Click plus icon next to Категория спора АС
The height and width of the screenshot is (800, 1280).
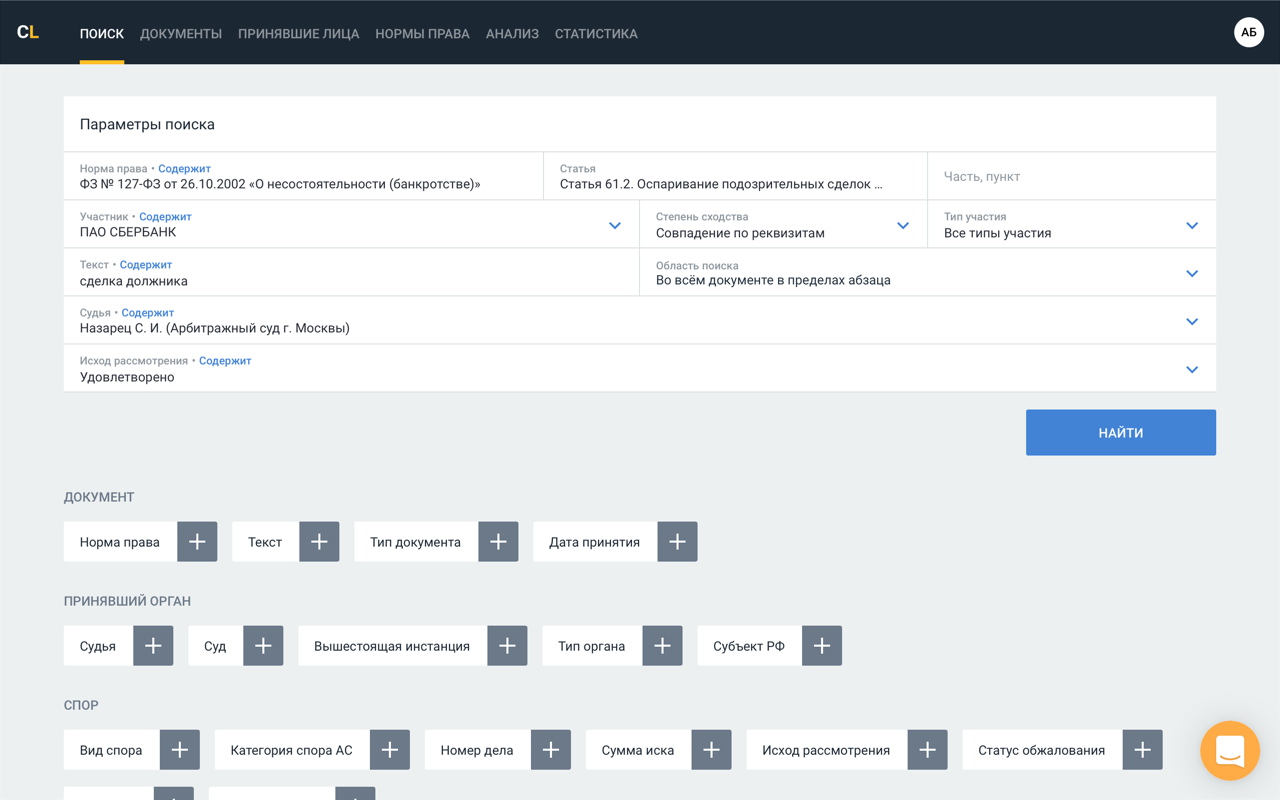pos(390,750)
